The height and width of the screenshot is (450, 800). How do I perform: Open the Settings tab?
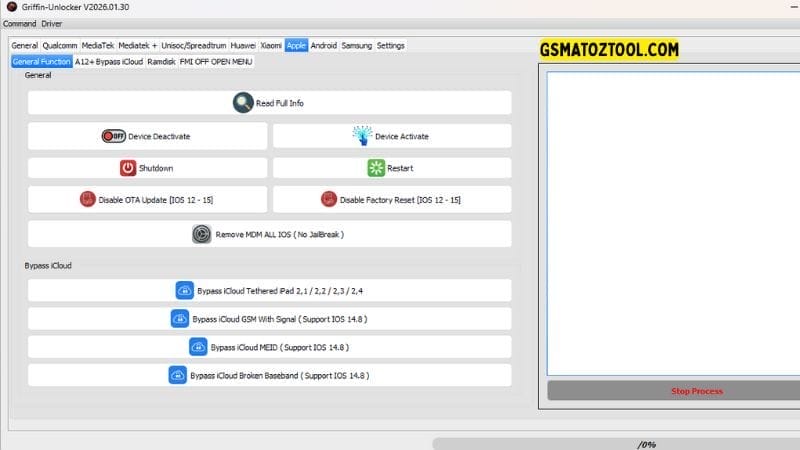pyautogui.click(x=391, y=45)
